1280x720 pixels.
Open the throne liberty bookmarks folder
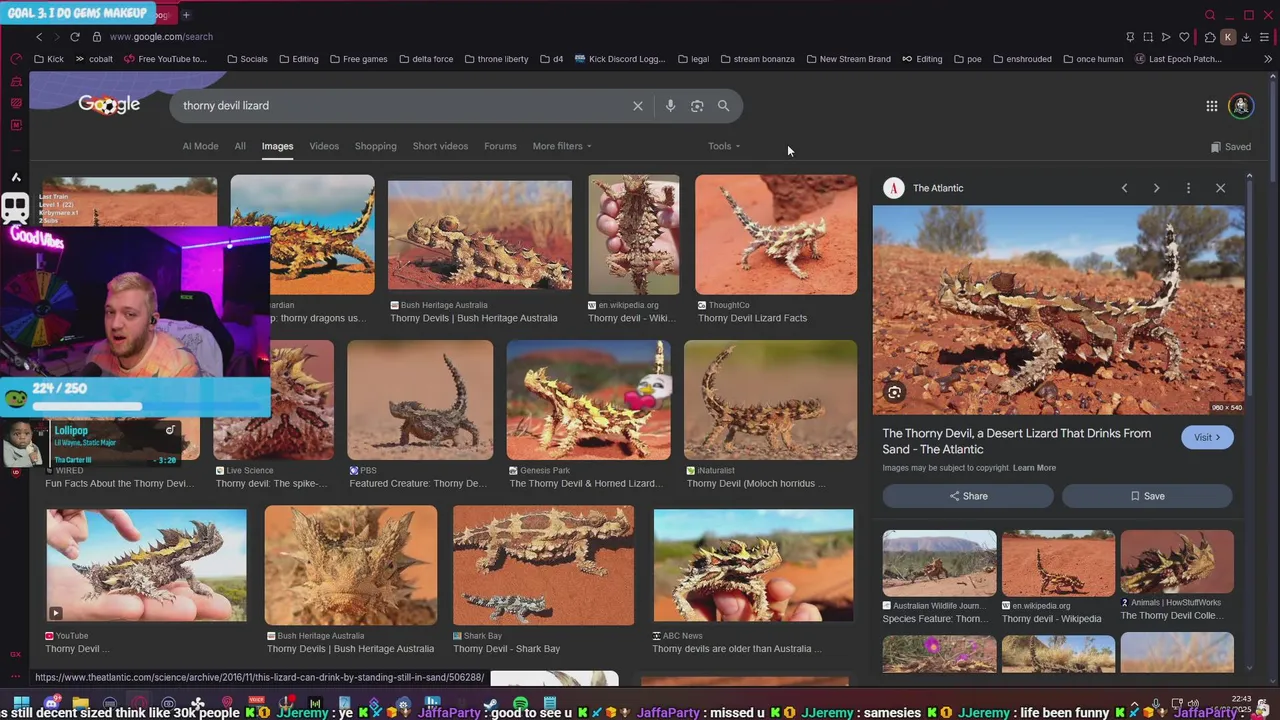click(496, 59)
